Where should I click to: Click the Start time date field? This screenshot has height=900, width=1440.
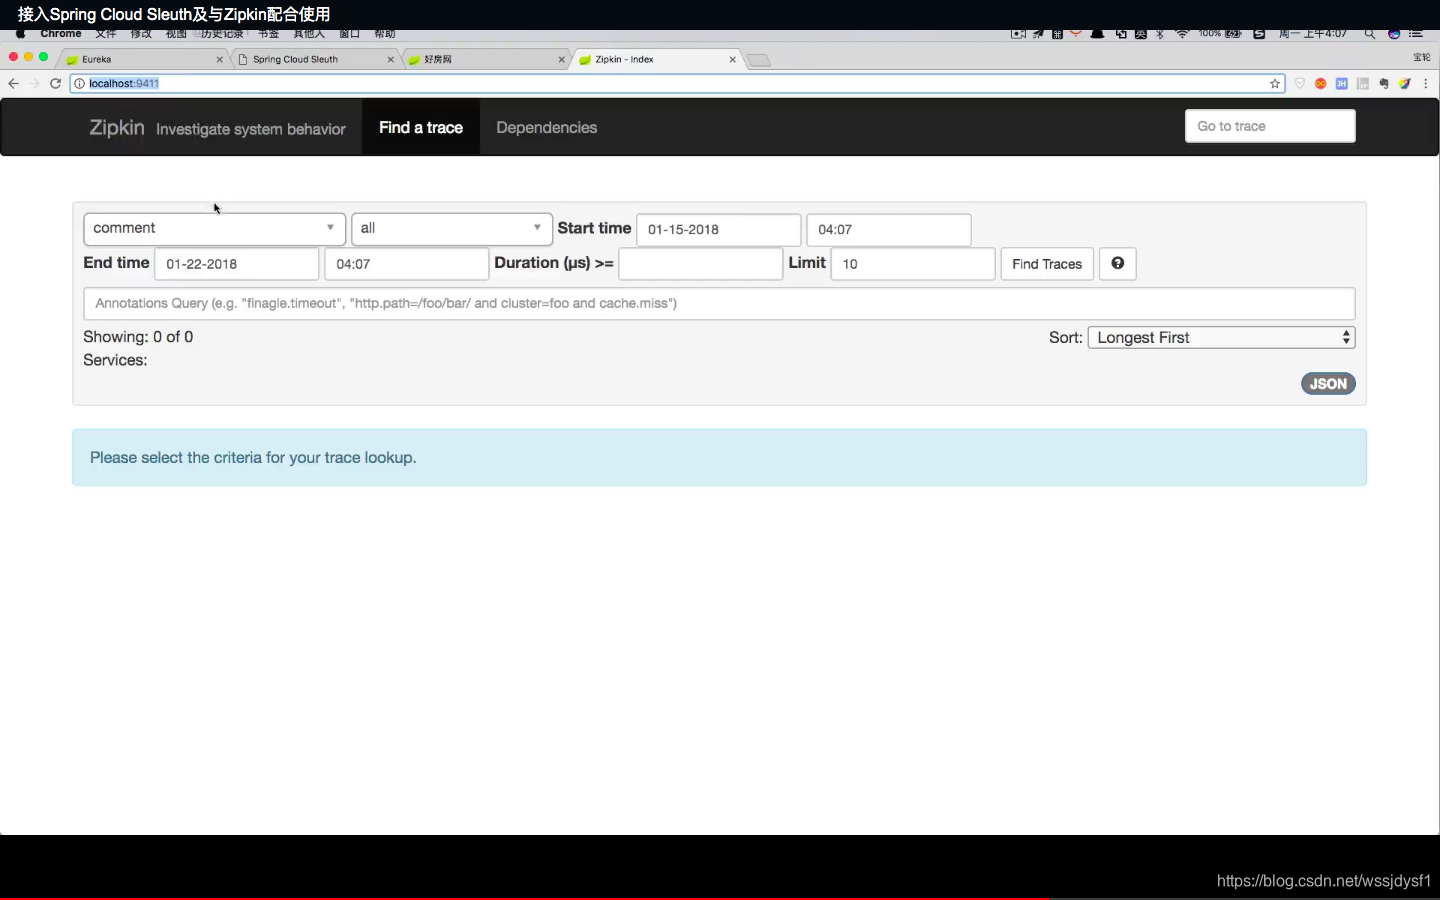pos(719,230)
